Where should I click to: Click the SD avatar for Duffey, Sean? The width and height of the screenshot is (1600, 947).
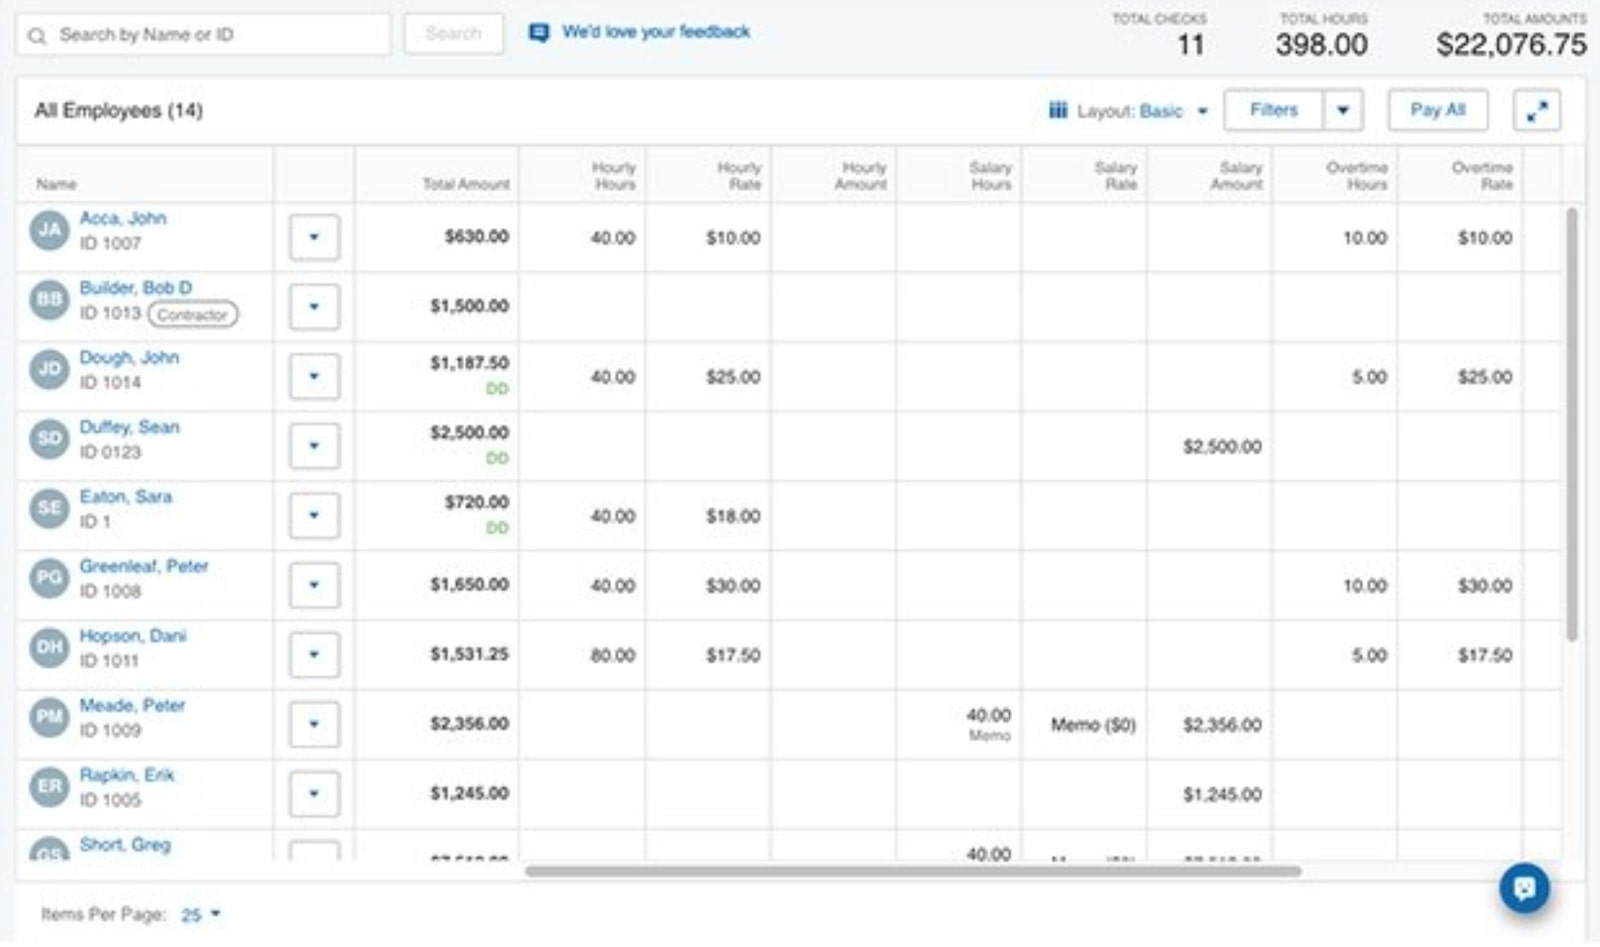point(49,438)
